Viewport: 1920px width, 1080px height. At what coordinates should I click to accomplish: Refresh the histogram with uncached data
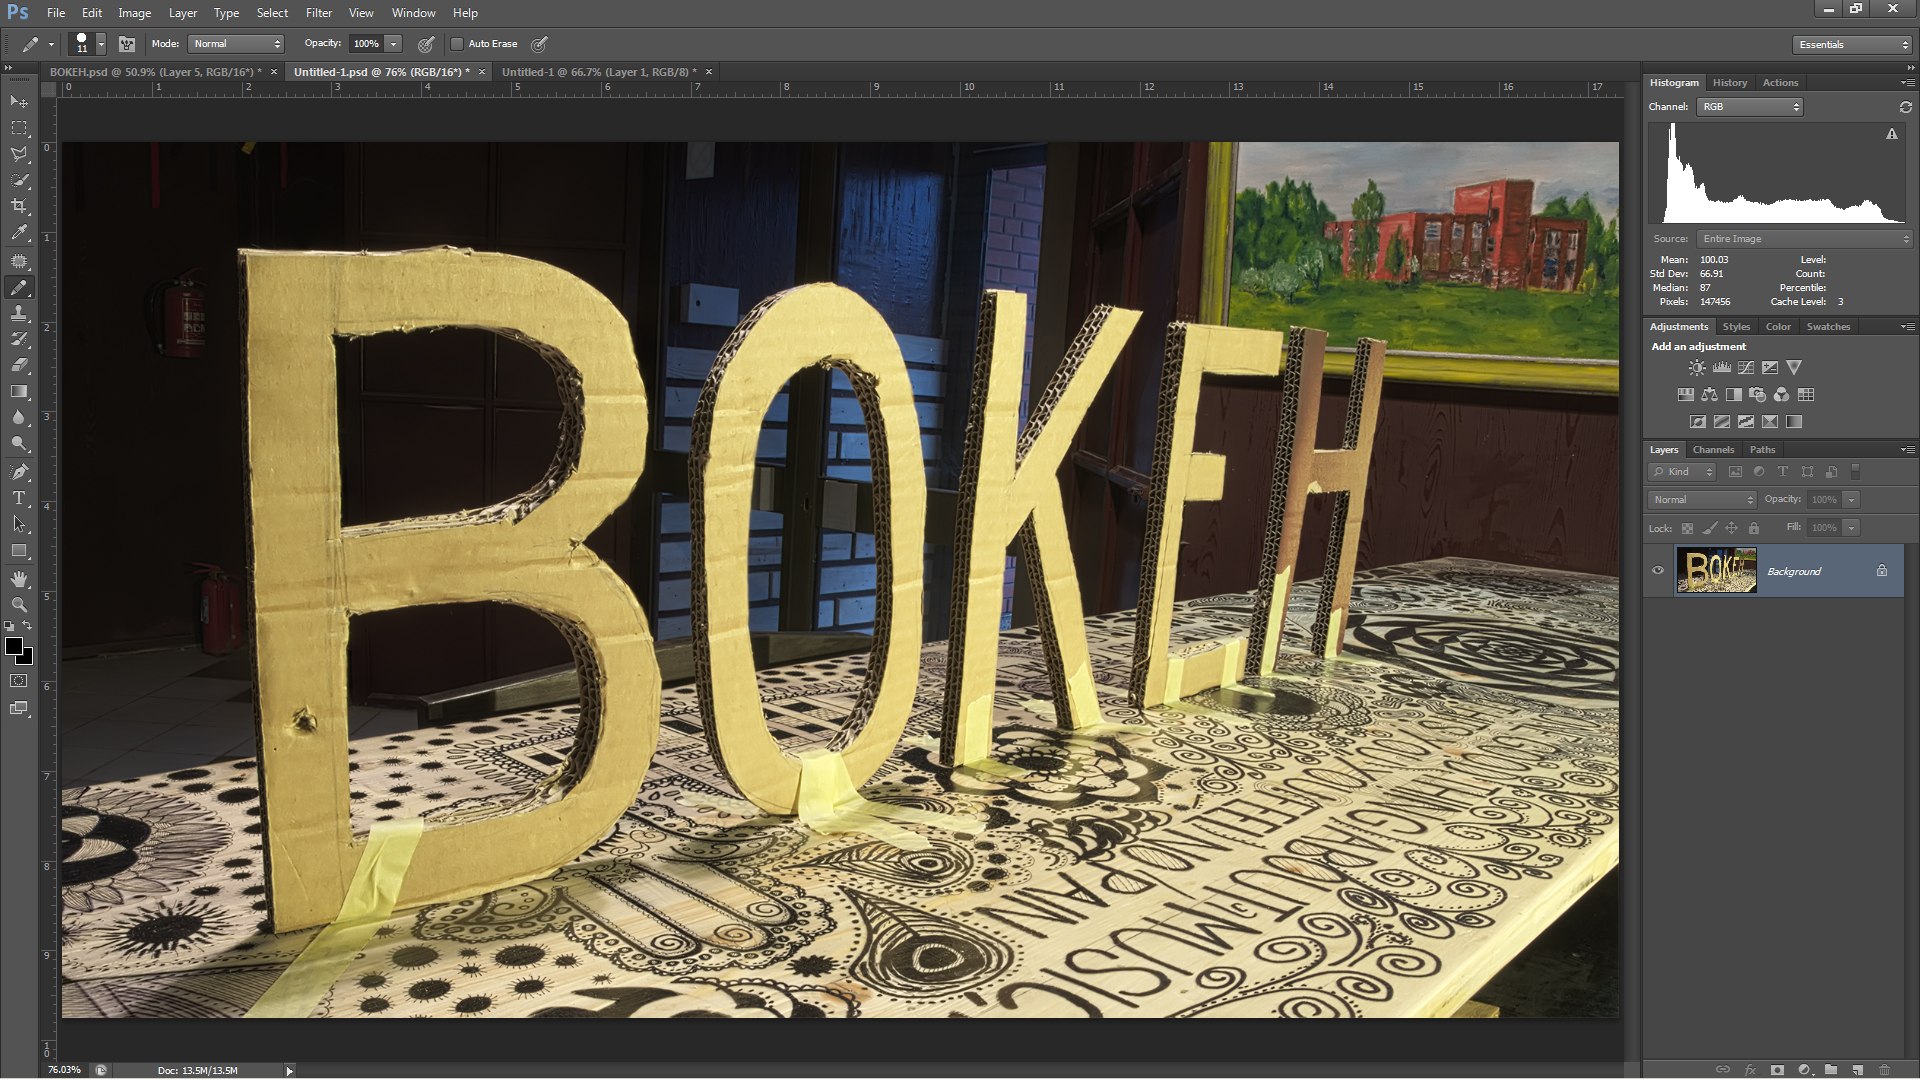[1905, 107]
